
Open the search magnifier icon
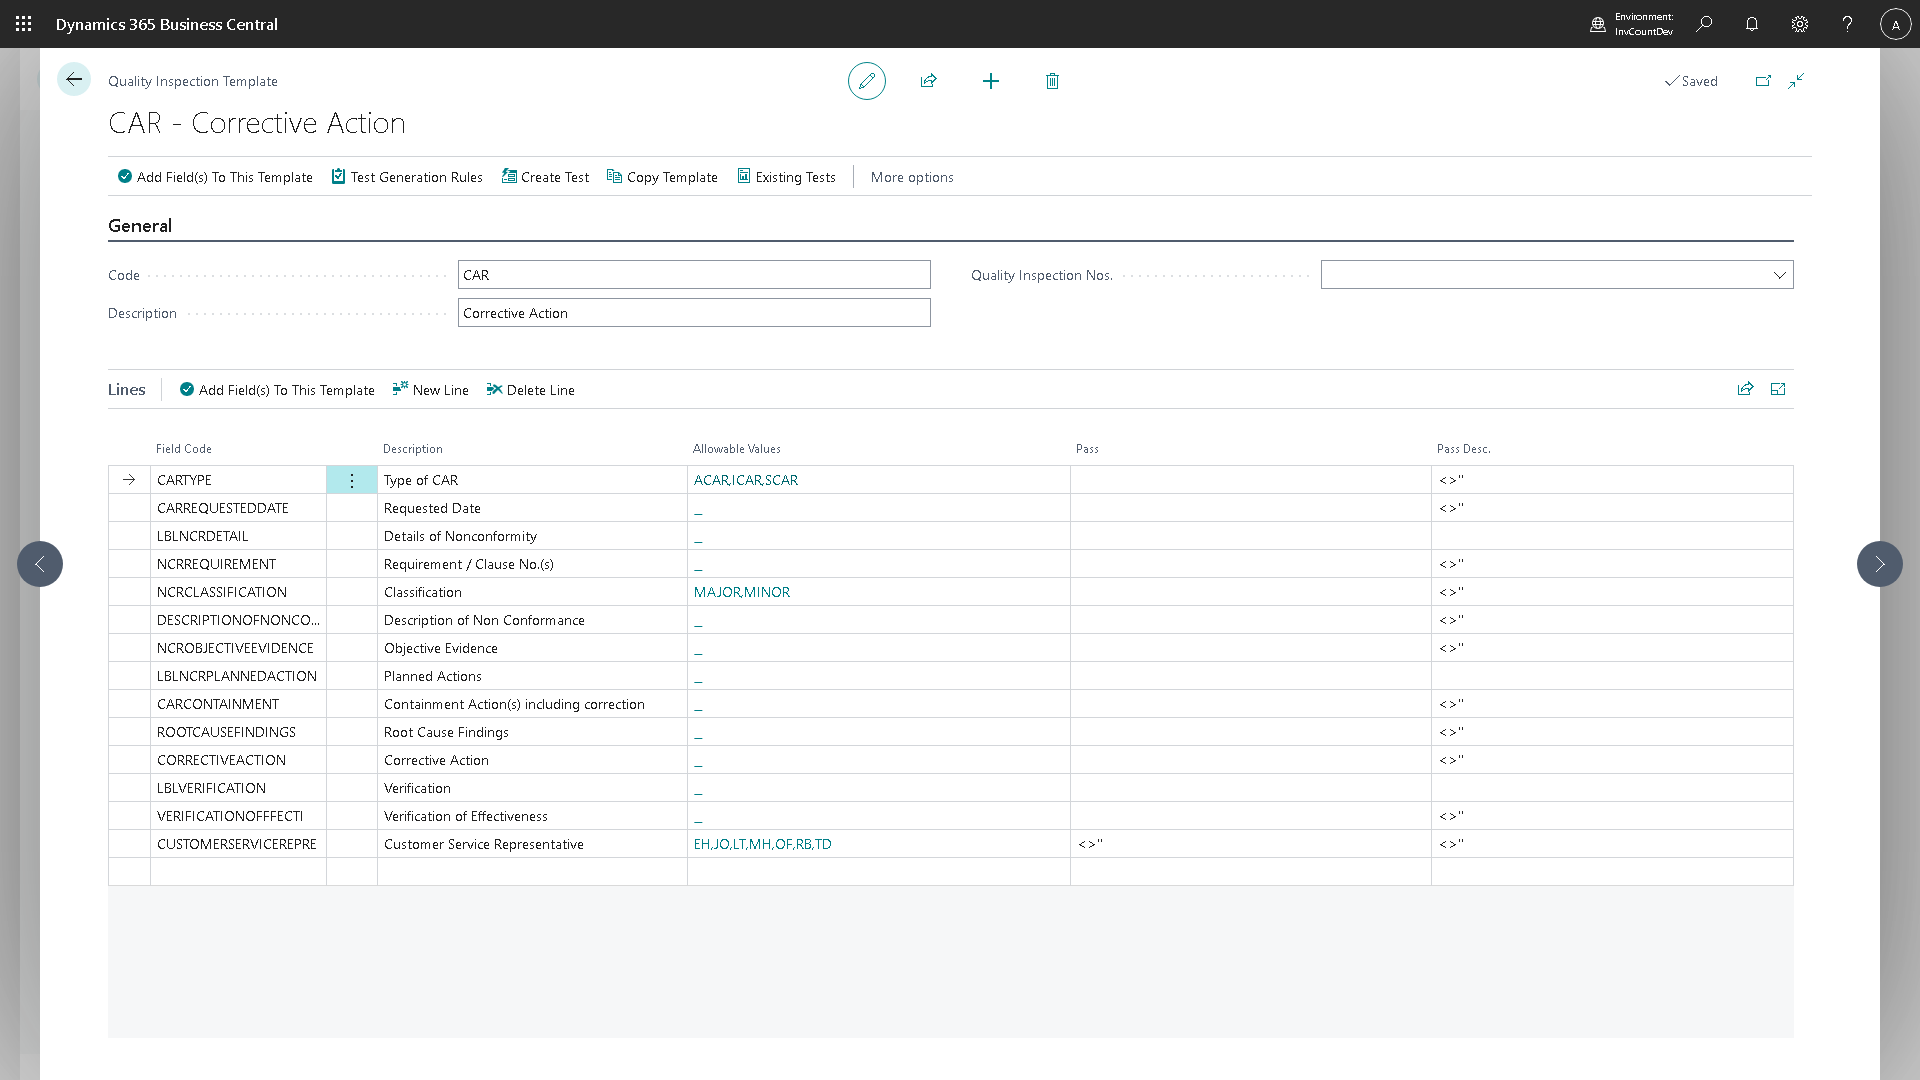pos(1704,24)
